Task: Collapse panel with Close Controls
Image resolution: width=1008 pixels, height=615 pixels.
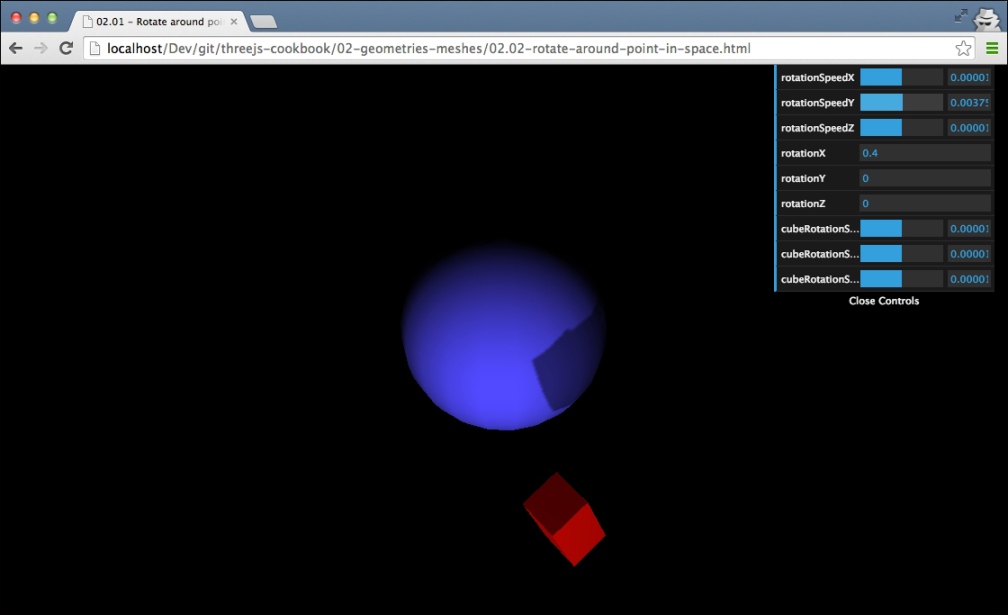Action: click(x=884, y=301)
